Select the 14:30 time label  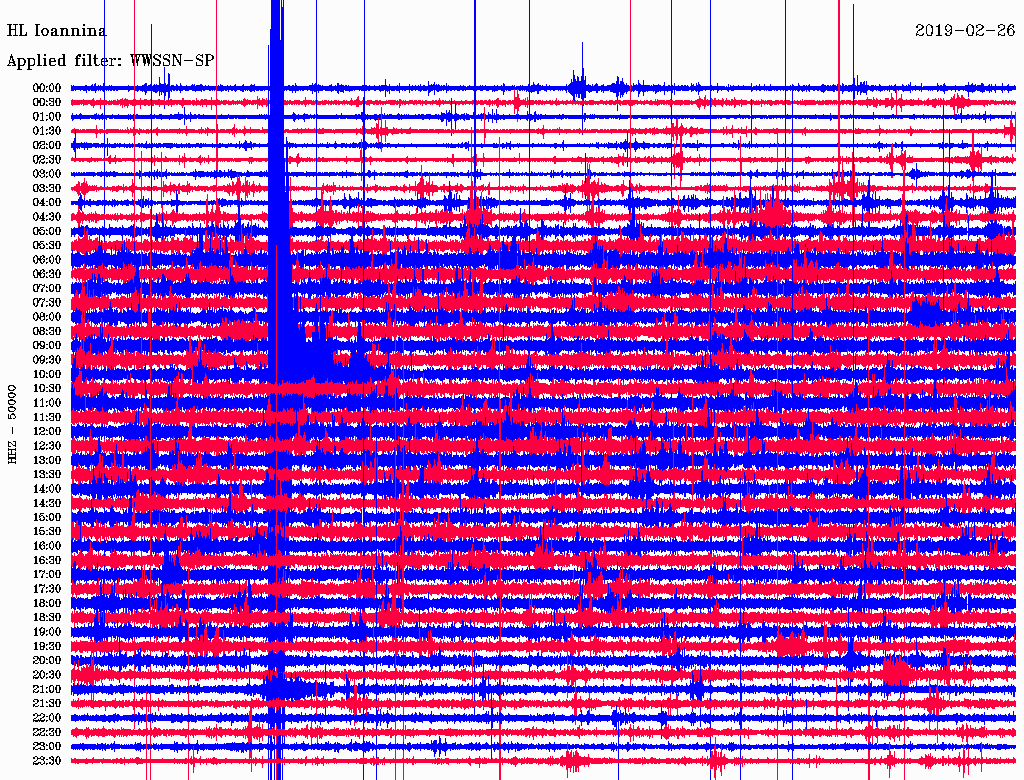(x=47, y=503)
